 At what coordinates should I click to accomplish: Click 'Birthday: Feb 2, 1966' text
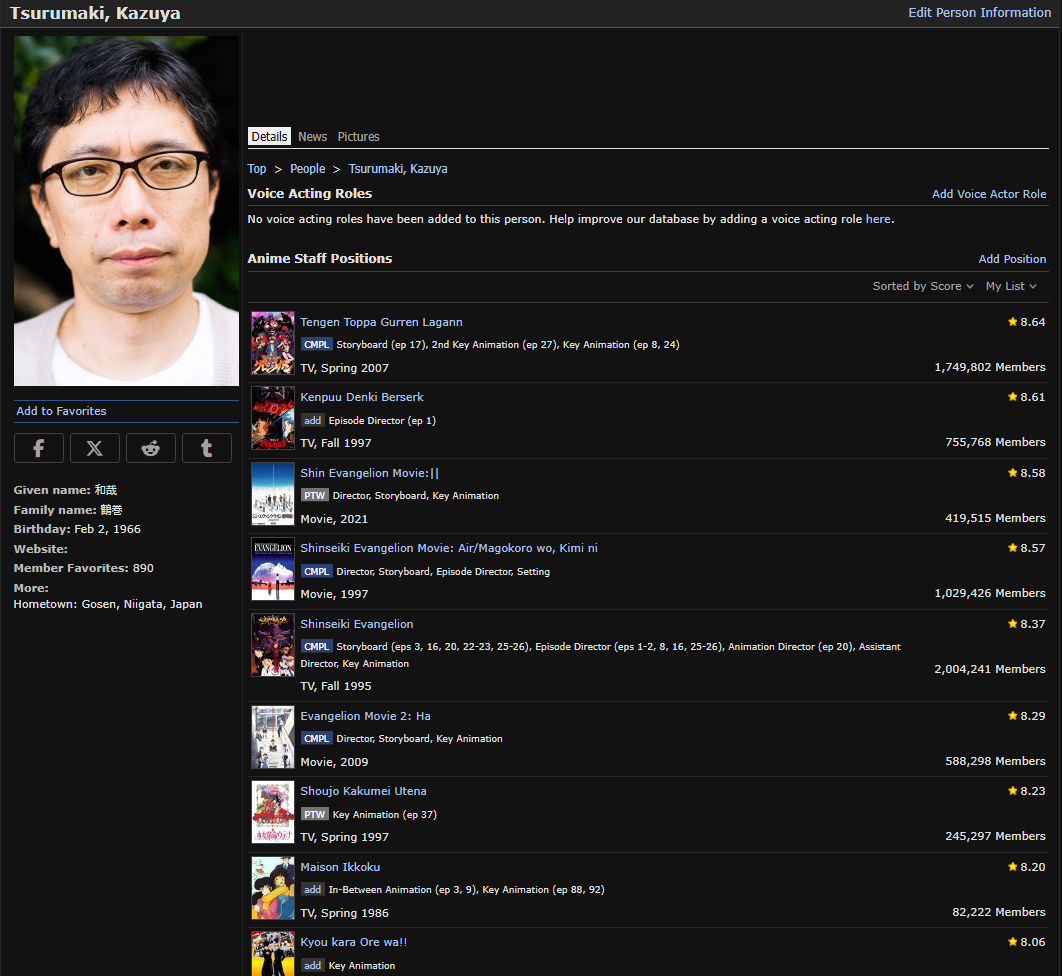click(77, 529)
